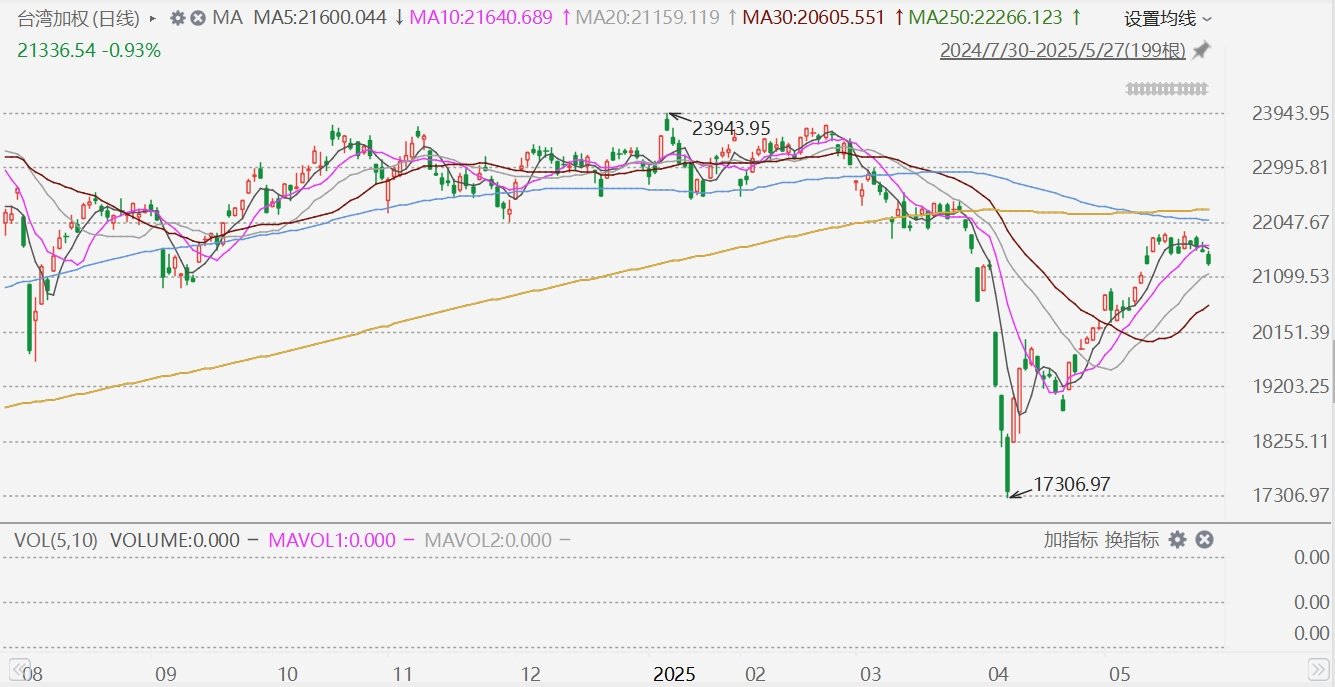The image size is (1335, 687).
Task: Click 加指标 to add indicator
Action: click(x=1071, y=540)
